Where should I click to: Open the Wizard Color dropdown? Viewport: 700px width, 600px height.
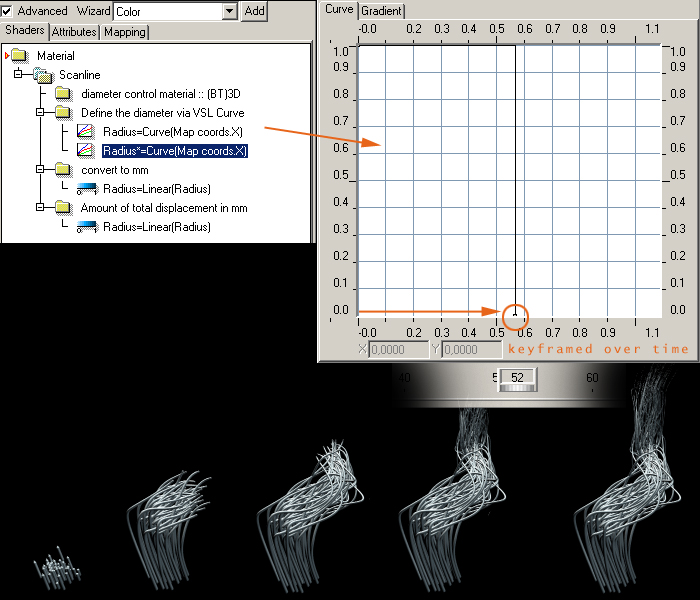click(230, 11)
